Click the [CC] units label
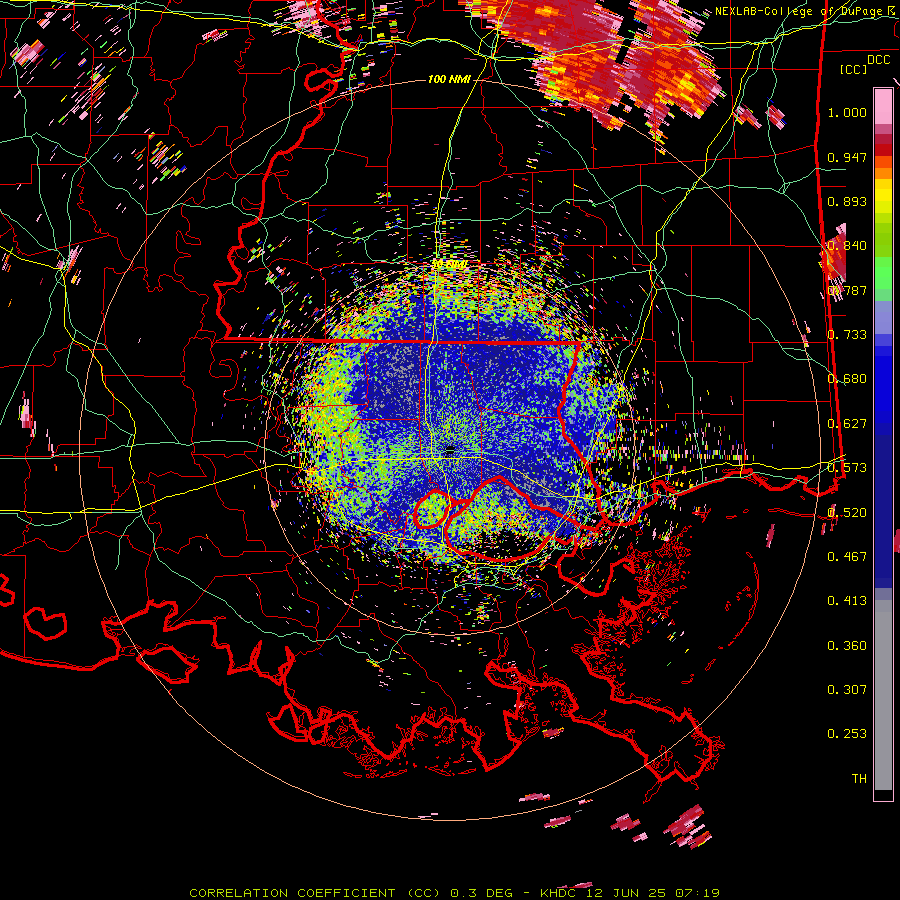The width and height of the screenshot is (900, 900). pyautogui.click(x=853, y=69)
